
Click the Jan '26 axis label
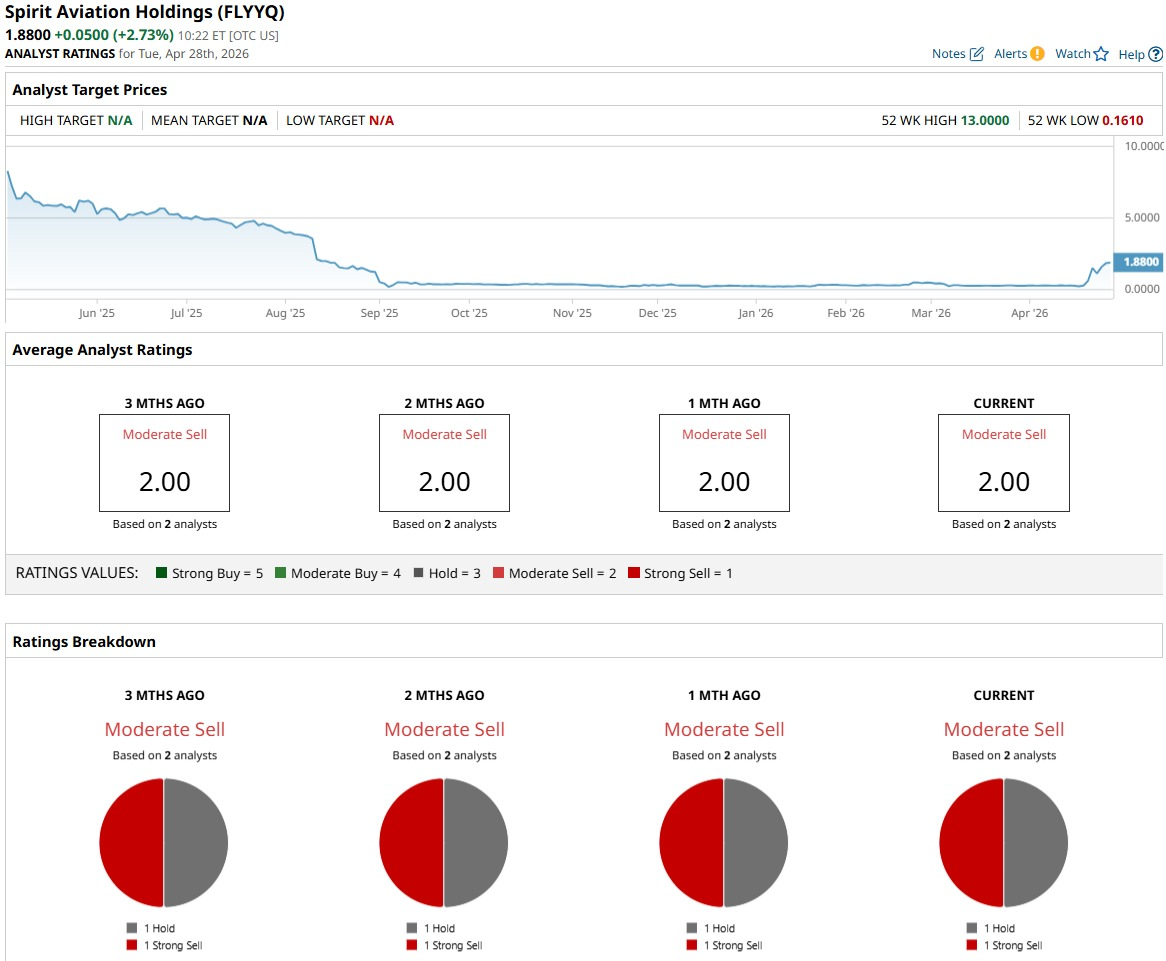pos(756,313)
